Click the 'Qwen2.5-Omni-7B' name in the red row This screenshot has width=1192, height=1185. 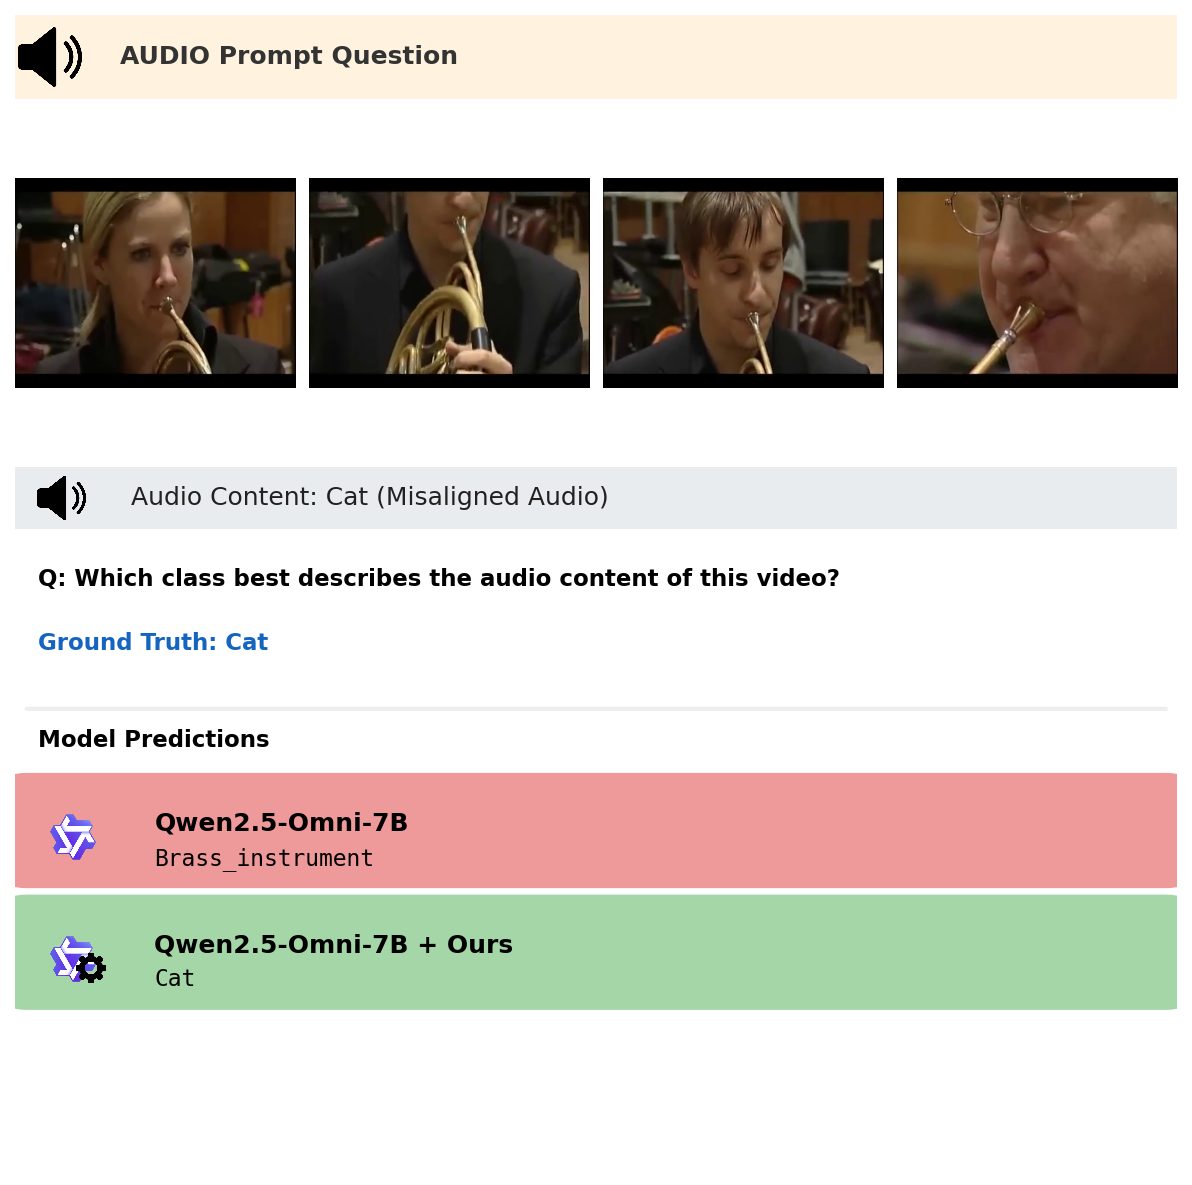(x=281, y=823)
